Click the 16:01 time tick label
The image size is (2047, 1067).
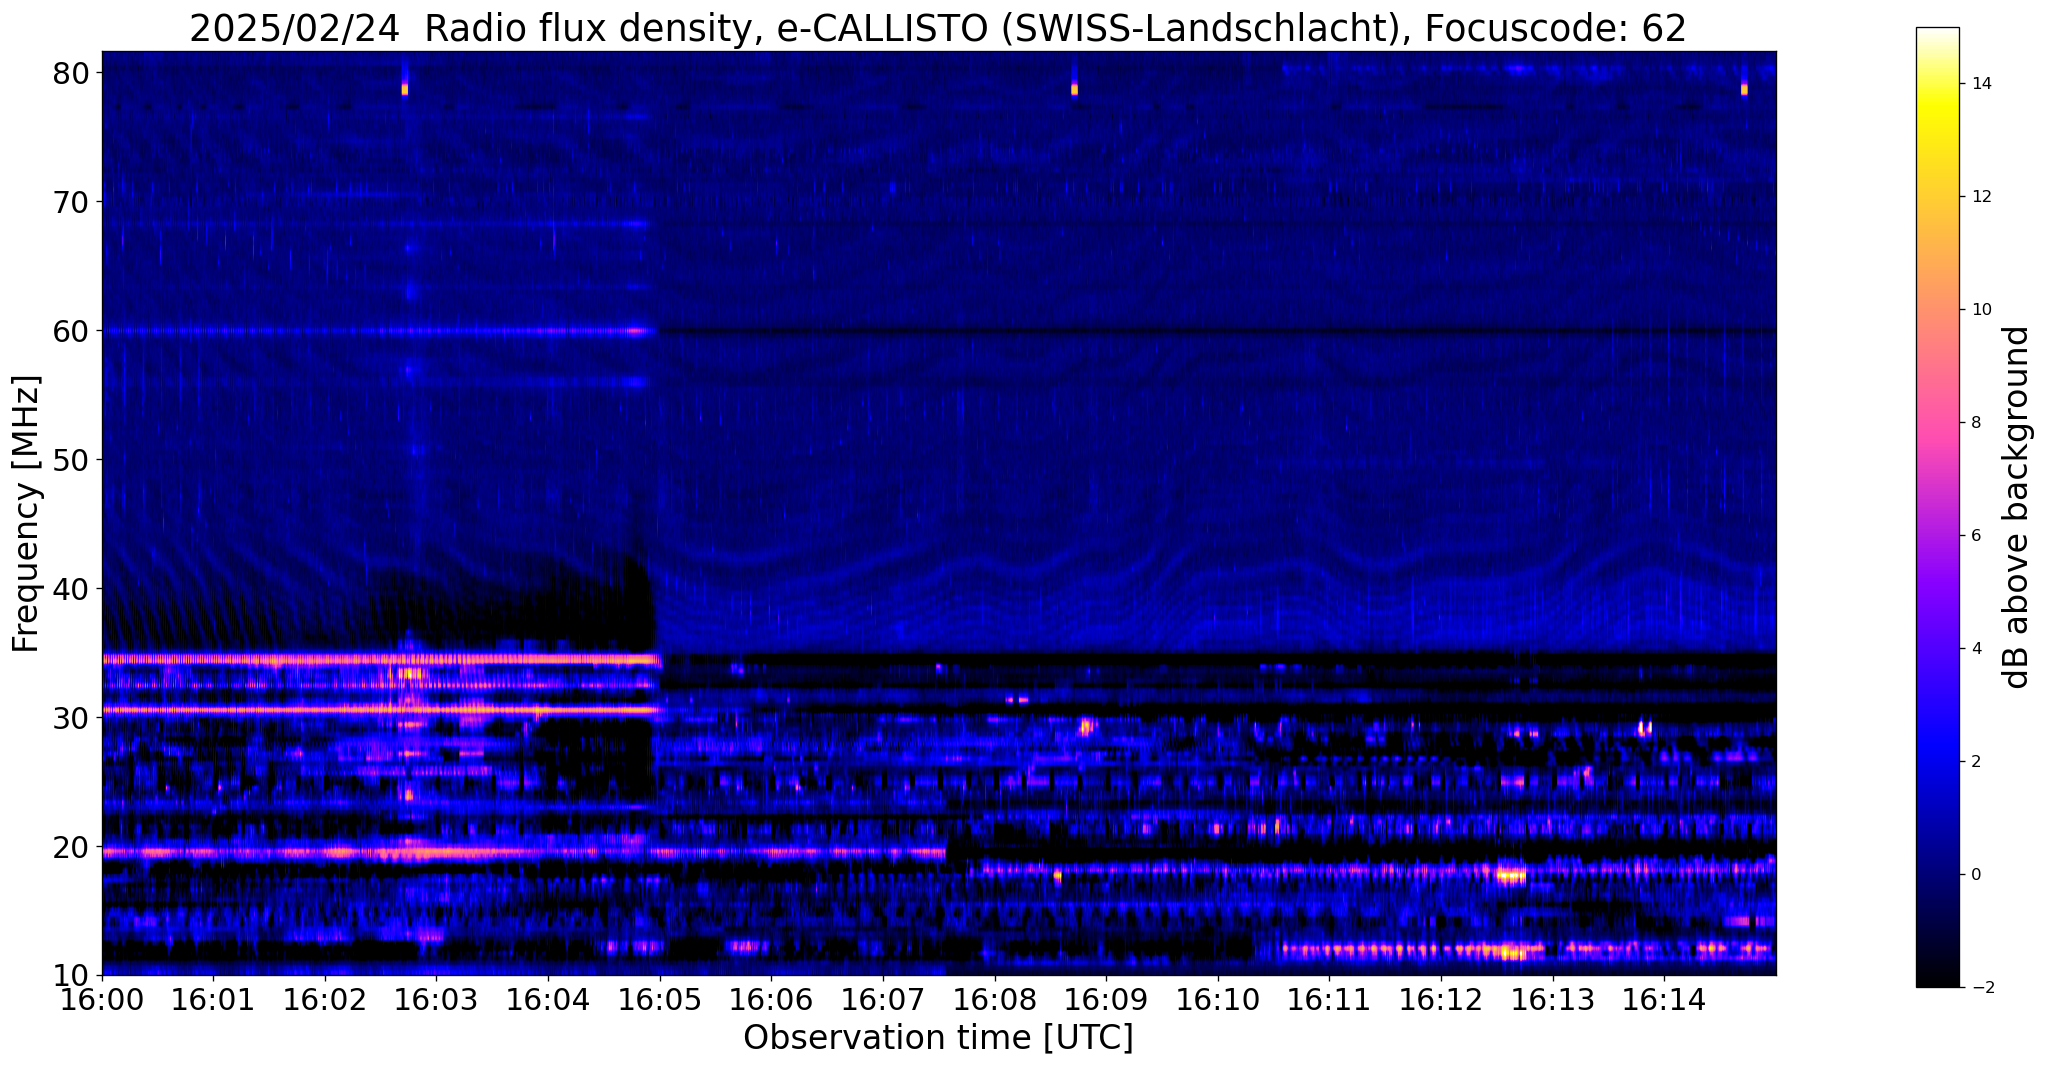click(x=213, y=998)
